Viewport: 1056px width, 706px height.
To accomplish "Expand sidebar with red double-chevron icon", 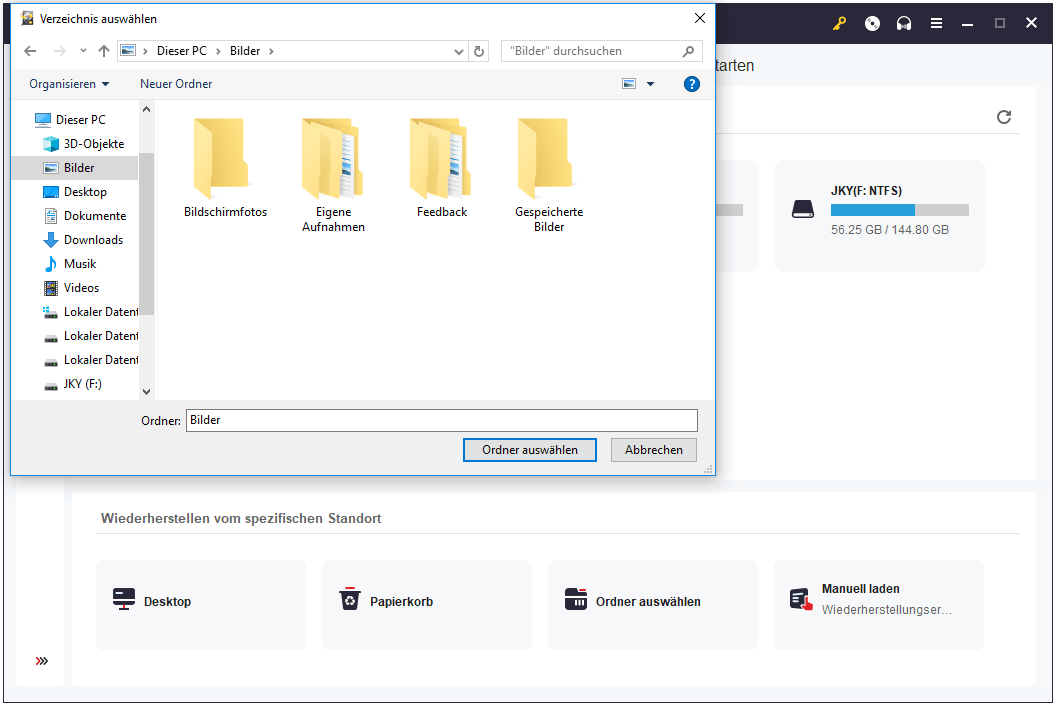I will pyautogui.click(x=42, y=661).
